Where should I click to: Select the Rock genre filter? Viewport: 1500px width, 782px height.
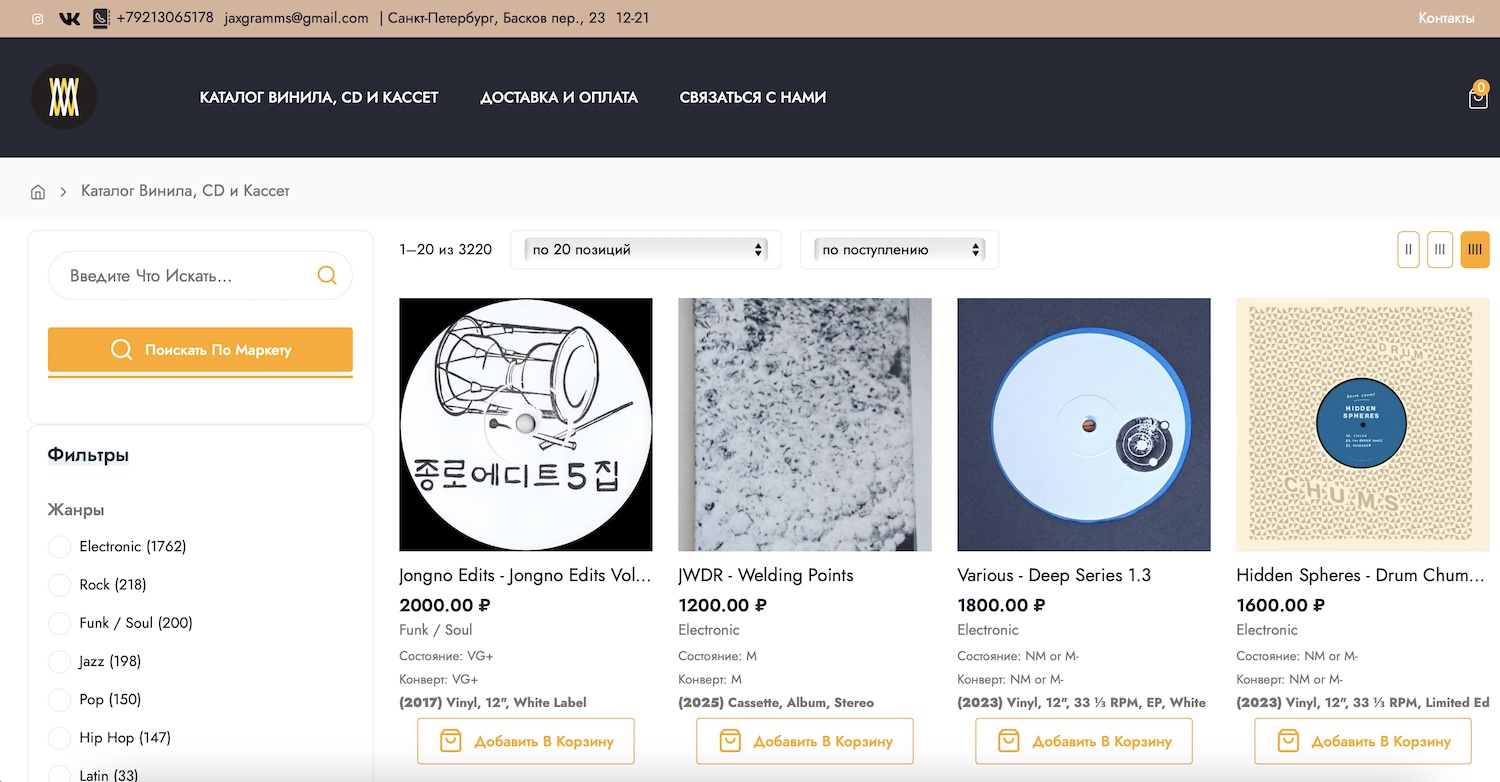(60, 585)
